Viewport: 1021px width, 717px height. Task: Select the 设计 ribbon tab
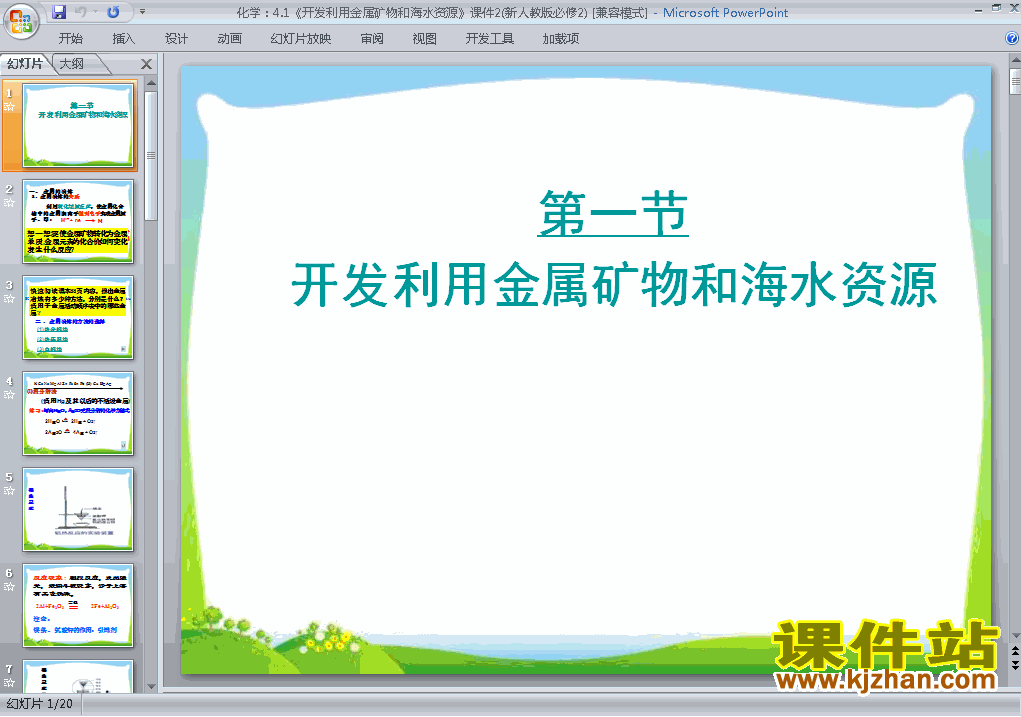176,38
